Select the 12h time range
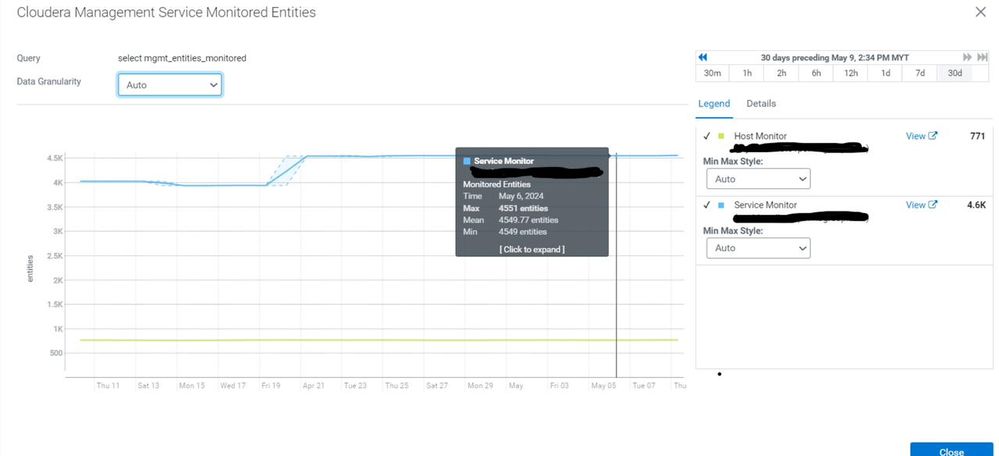The width and height of the screenshot is (999, 456). (x=851, y=73)
